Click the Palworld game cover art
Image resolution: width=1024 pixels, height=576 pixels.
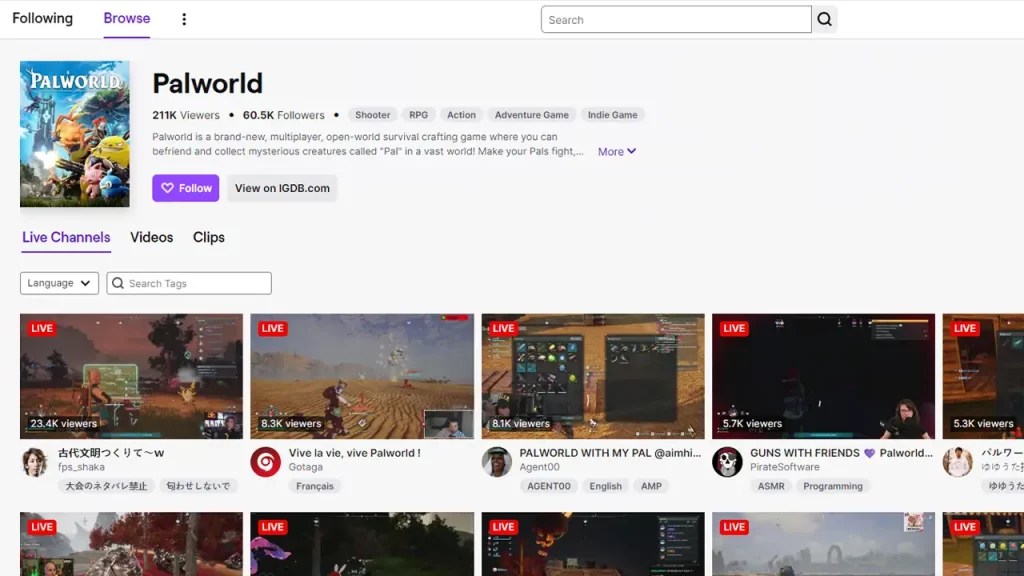(74, 134)
